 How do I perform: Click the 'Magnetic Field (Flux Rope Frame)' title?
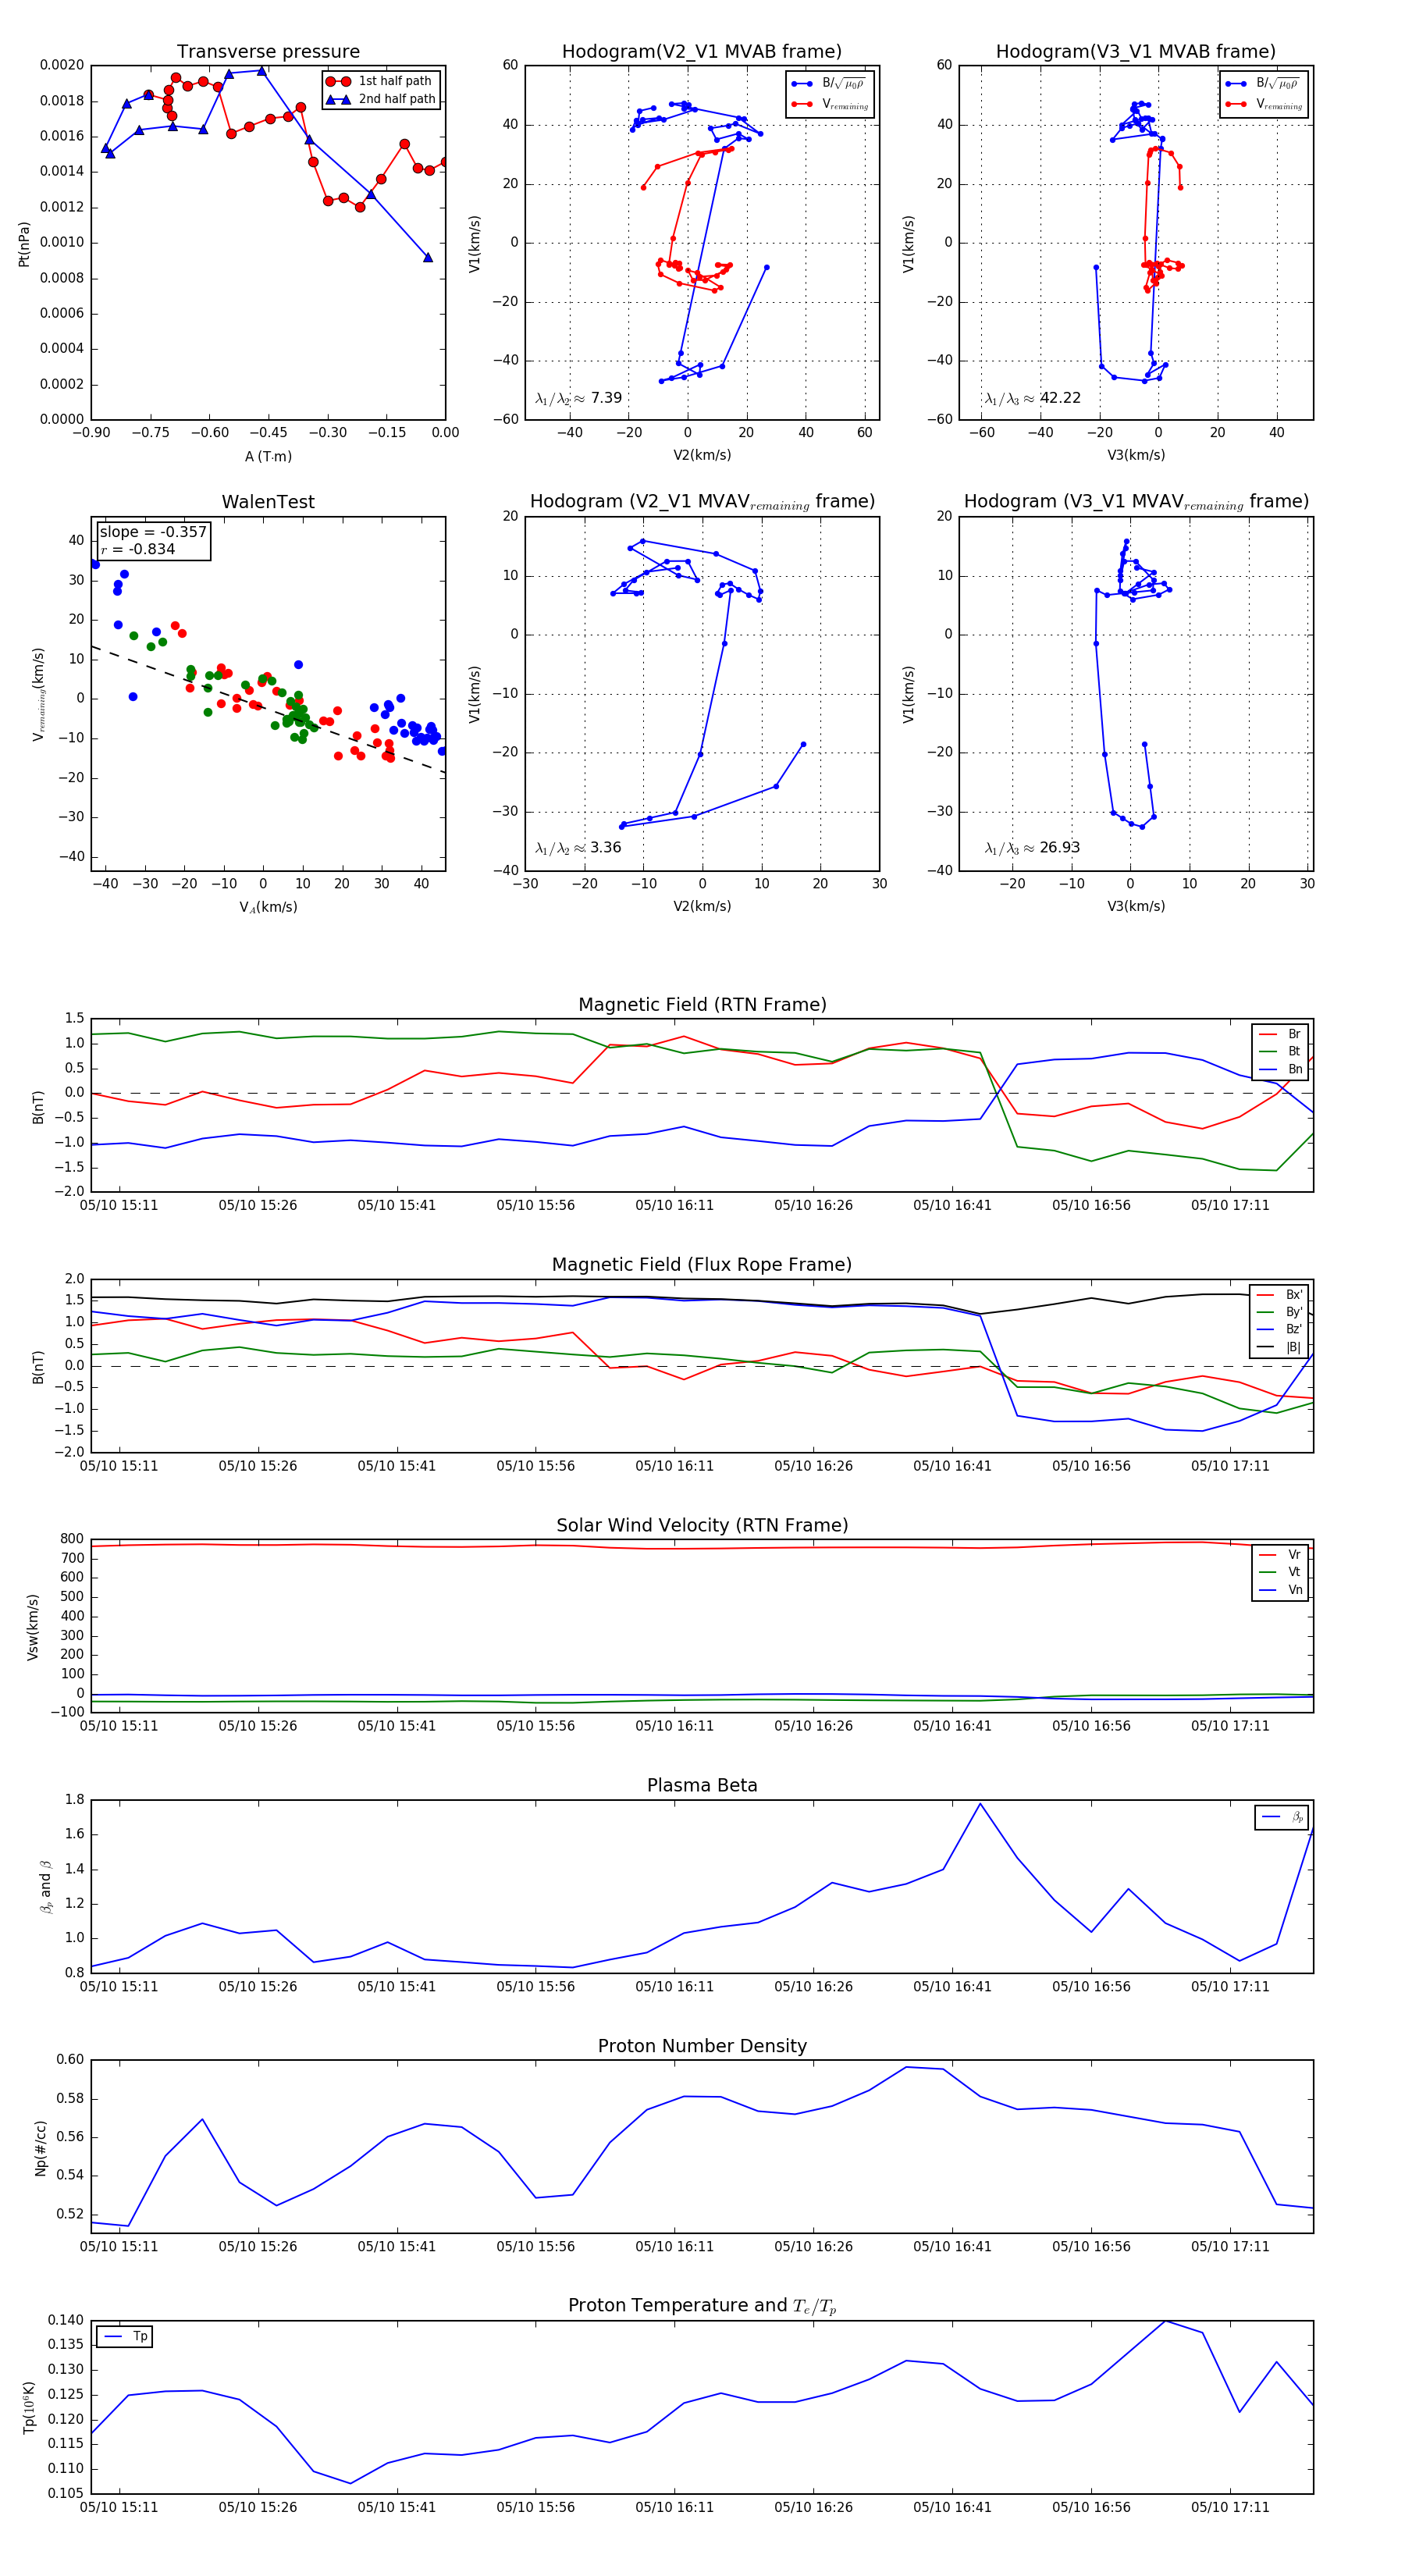click(x=702, y=1265)
